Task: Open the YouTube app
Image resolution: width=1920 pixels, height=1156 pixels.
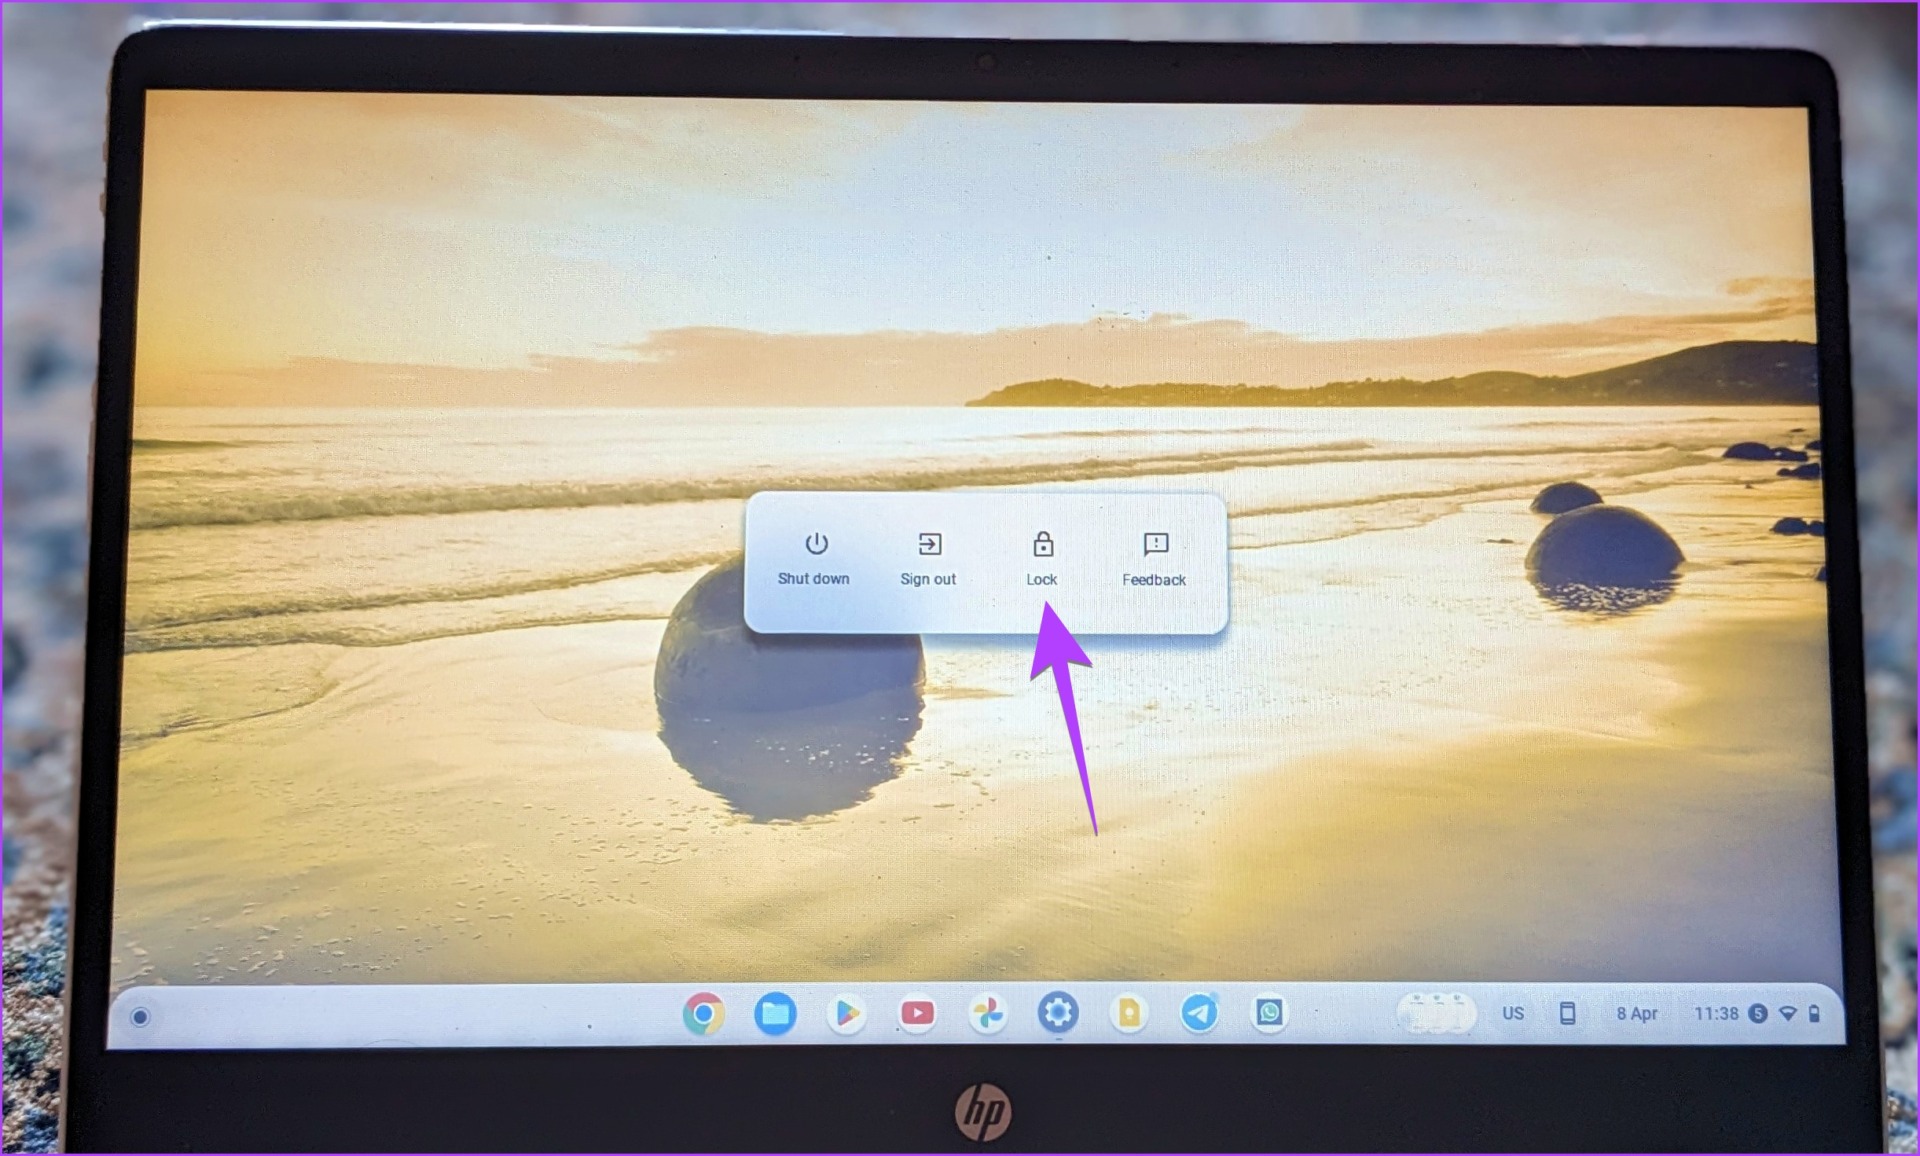Action: click(x=917, y=1013)
